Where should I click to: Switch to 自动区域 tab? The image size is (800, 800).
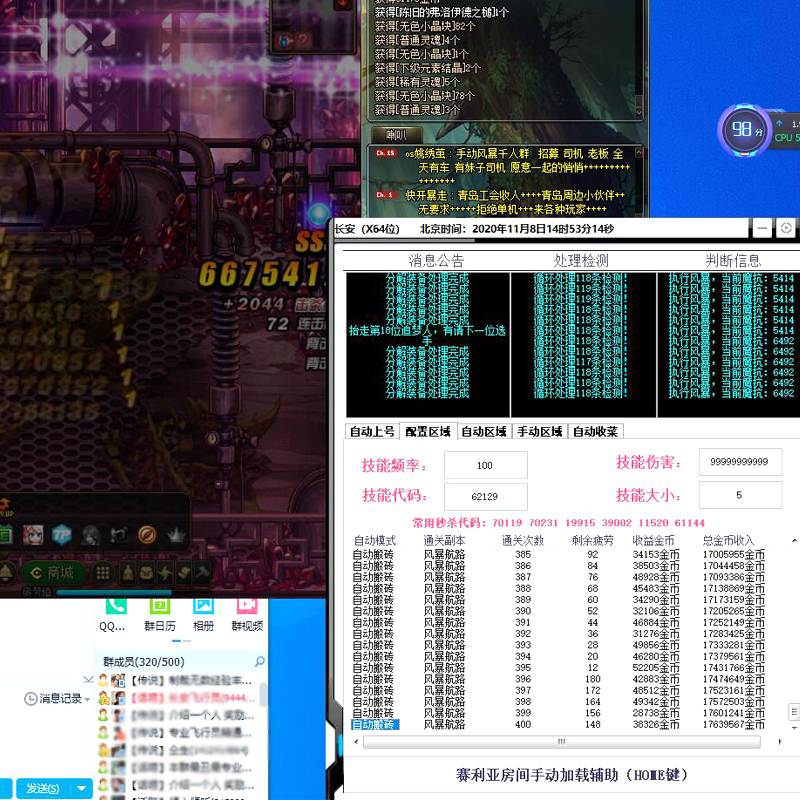click(484, 432)
